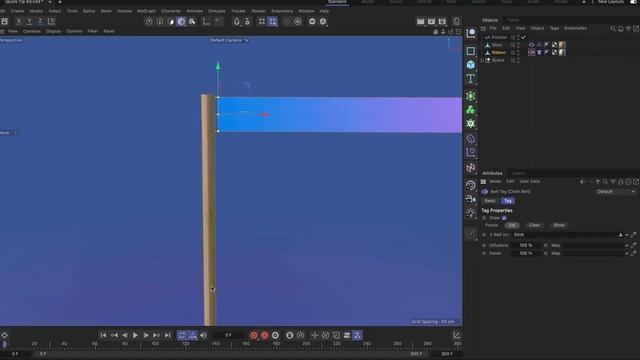Click the reset PSR icon in top-left toolbar
Viewport: 640px width, 360px height.
coord(4,21)
